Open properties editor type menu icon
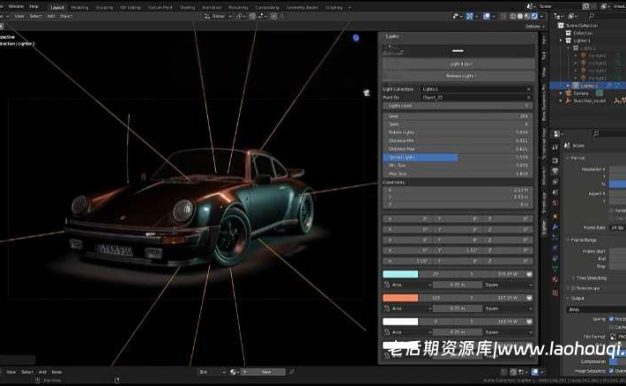 [x=558, y=134]
